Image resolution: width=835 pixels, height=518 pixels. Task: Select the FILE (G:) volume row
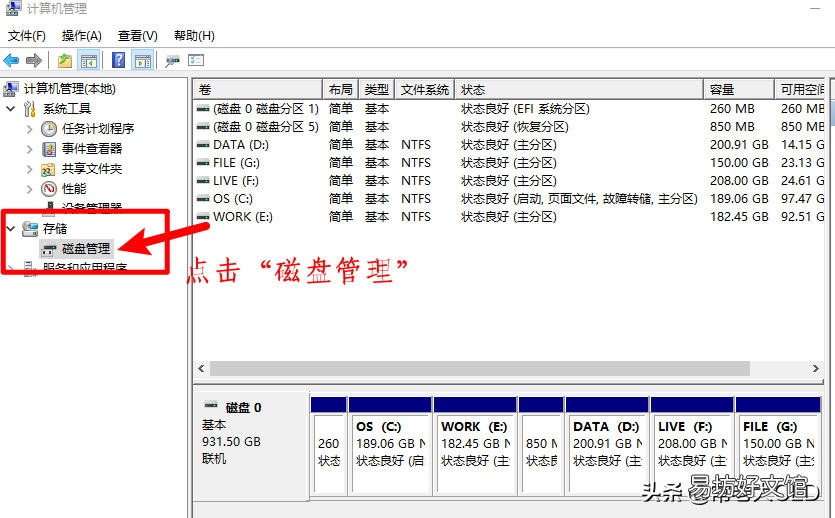509,163
